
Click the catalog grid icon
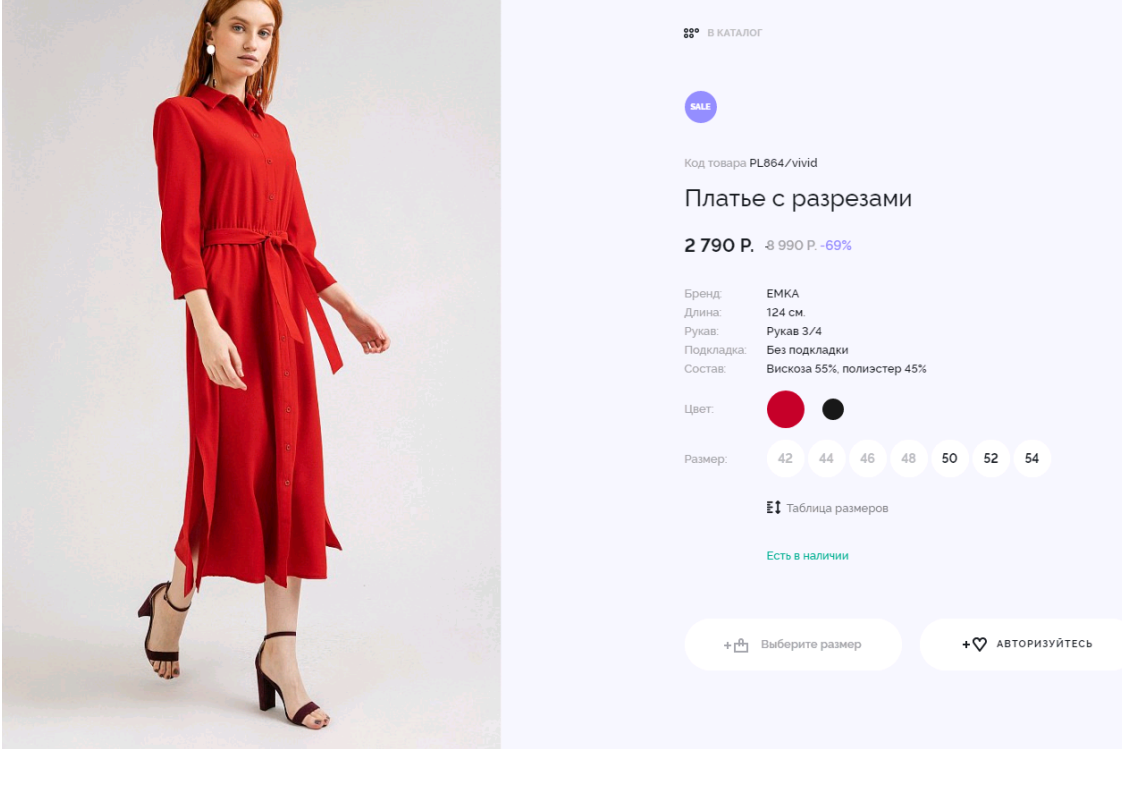coord(690,33)
